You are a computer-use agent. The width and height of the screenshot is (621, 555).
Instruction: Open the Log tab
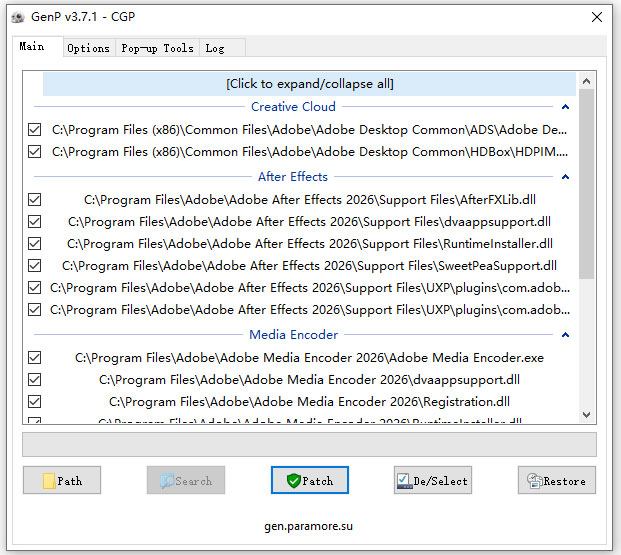(x=215, y=48)
